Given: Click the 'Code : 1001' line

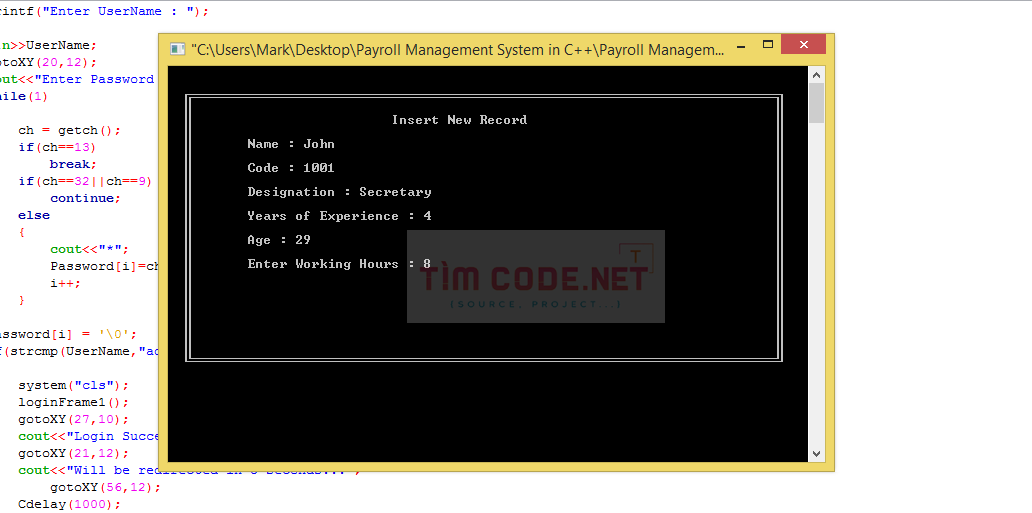Looking at the screenshot, I should (x=291, y=168).
